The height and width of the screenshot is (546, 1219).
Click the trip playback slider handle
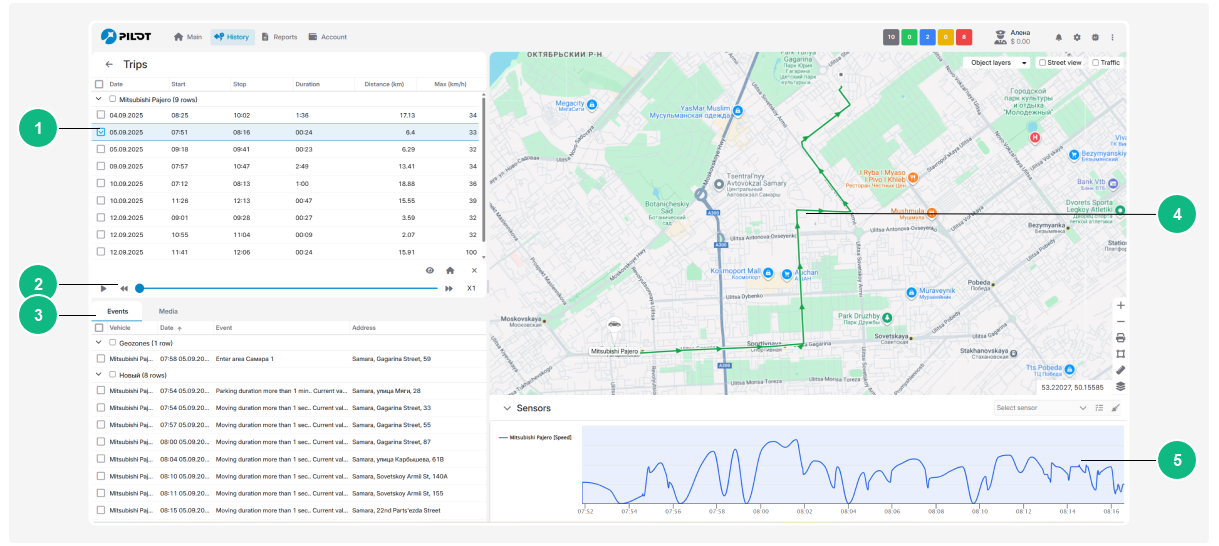coord(139,288)
